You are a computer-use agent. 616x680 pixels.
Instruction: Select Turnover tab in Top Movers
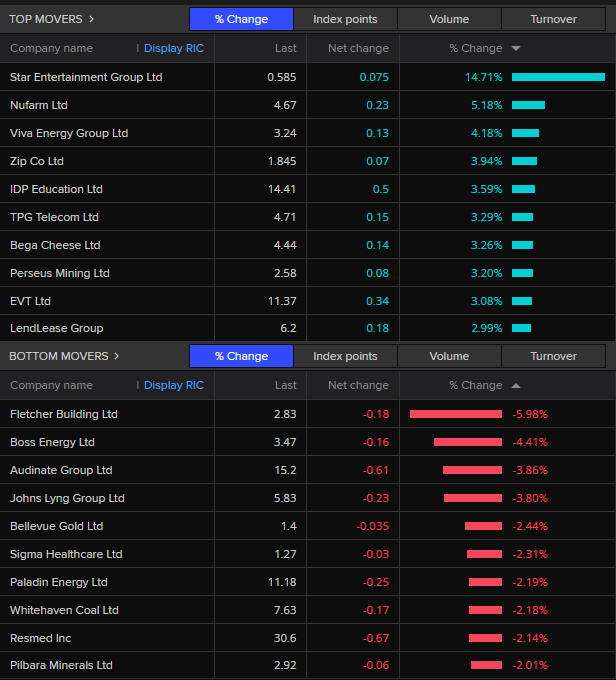553,19
